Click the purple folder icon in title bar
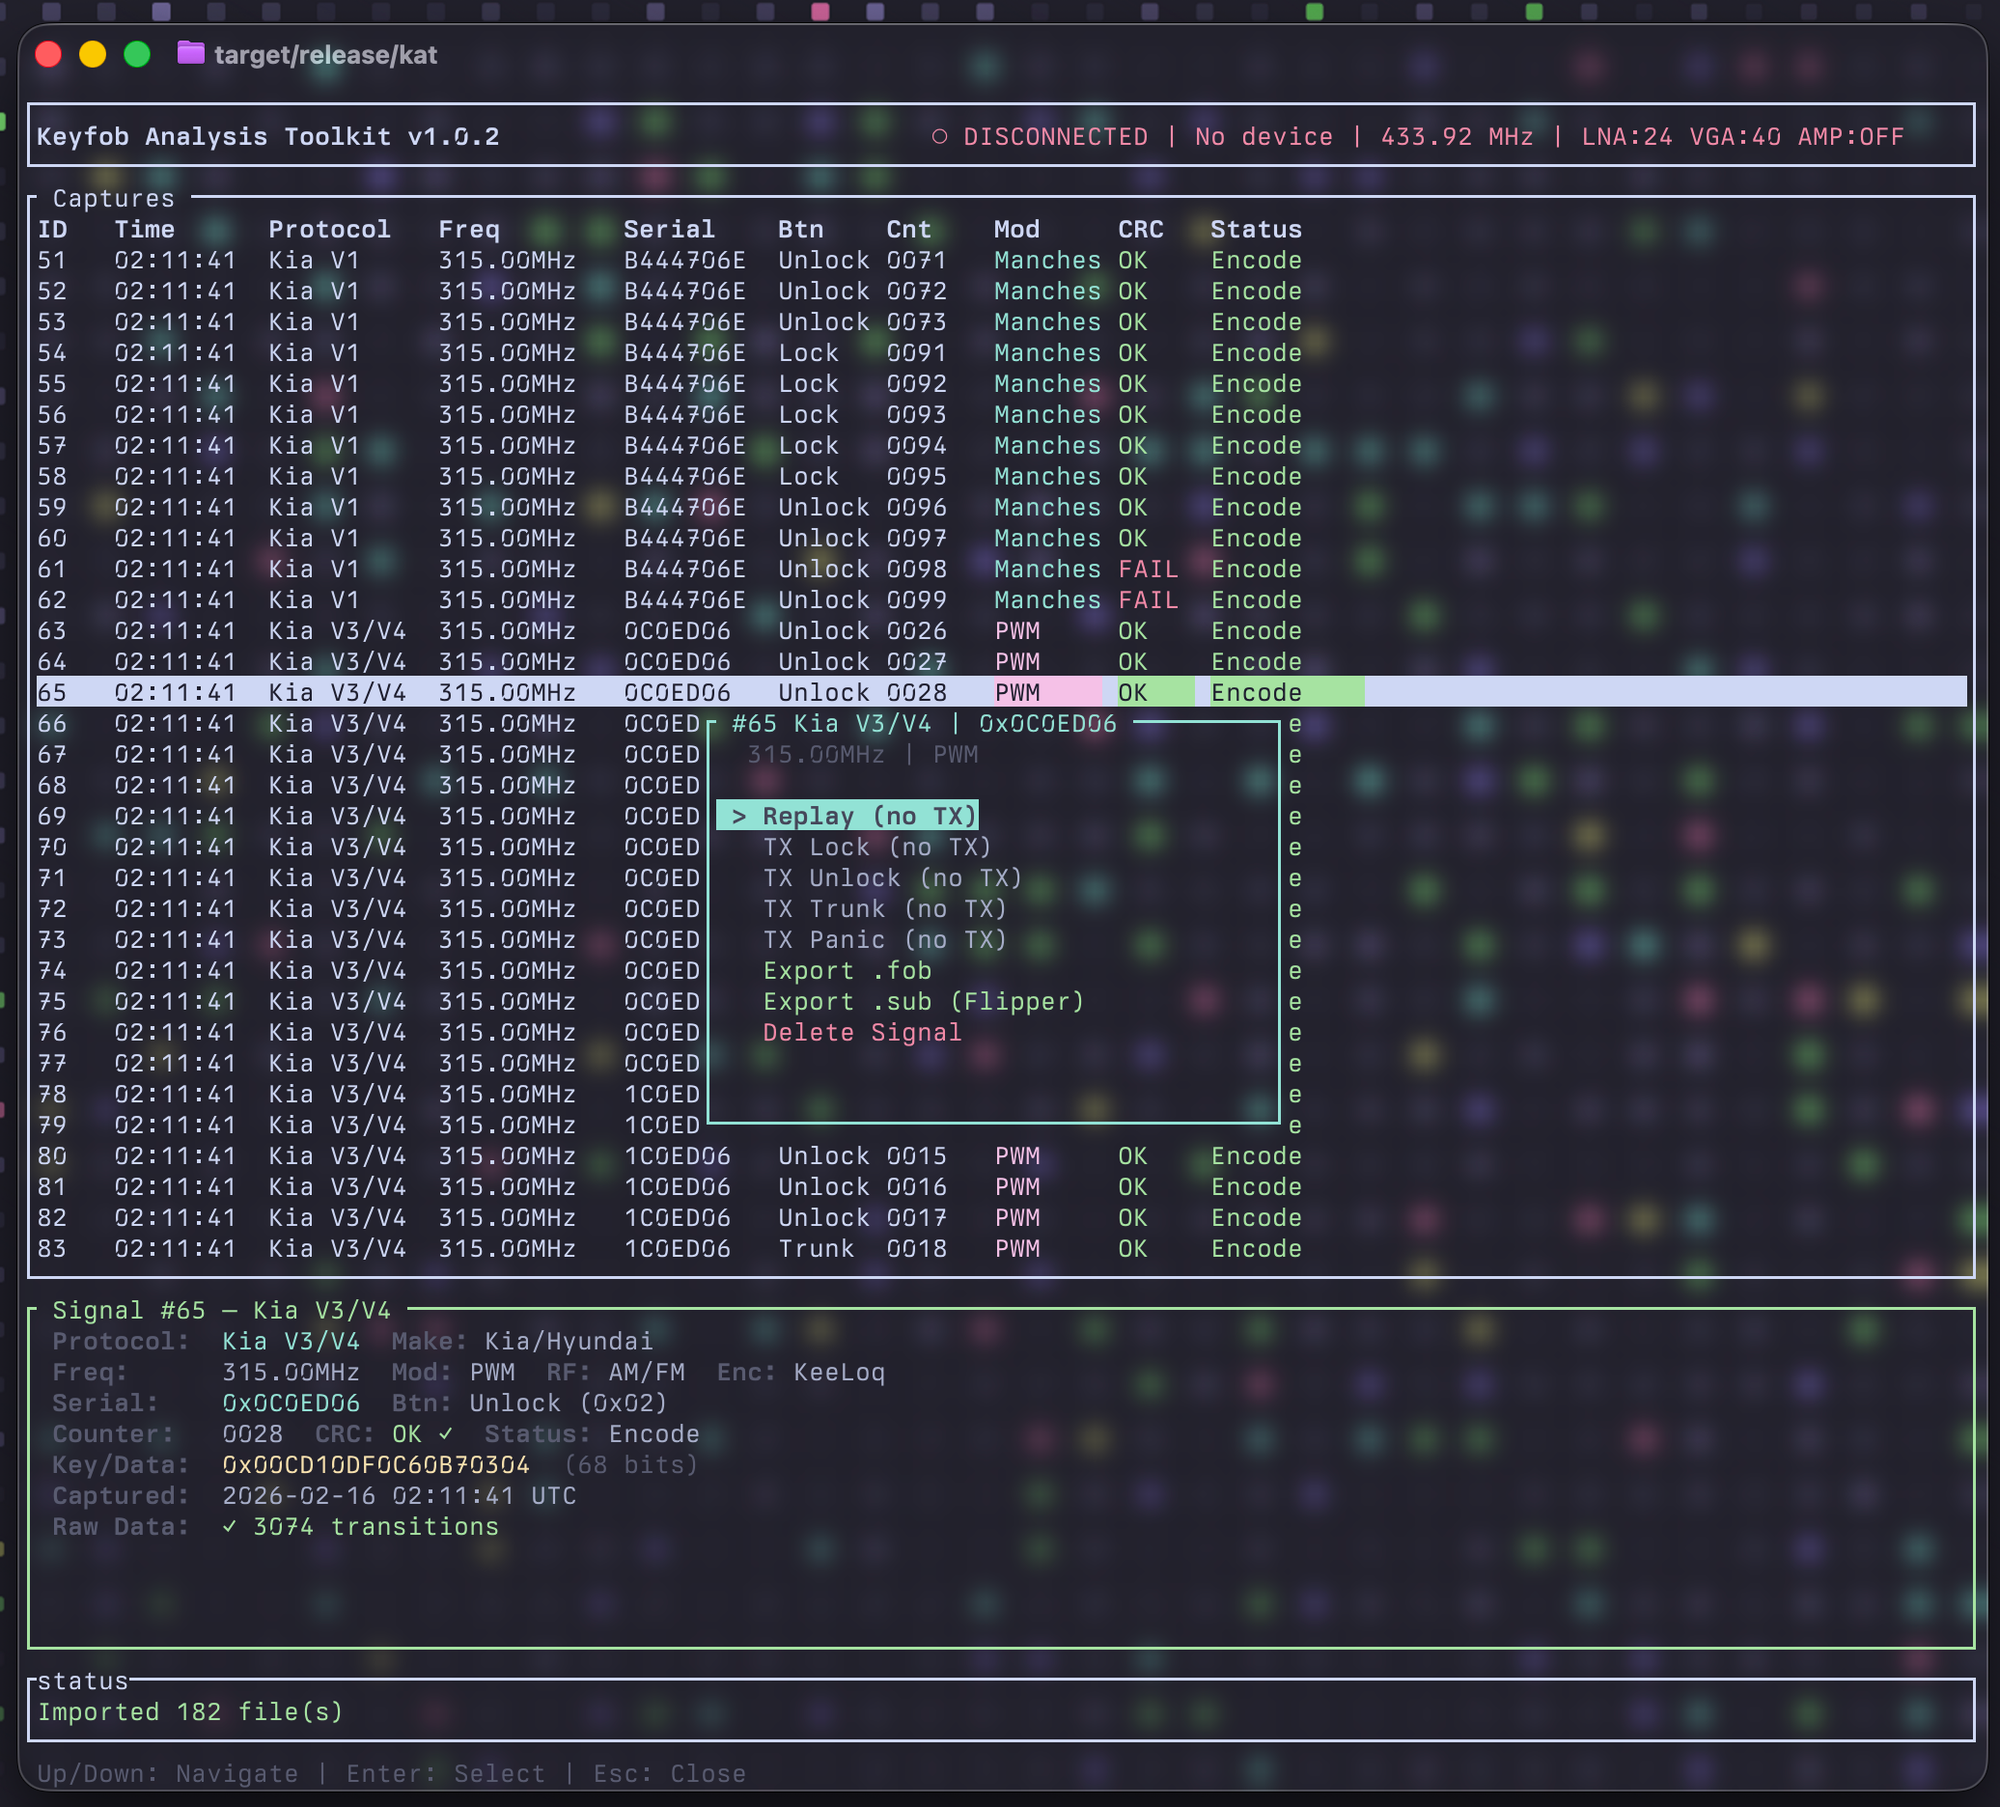 (190, 53)
